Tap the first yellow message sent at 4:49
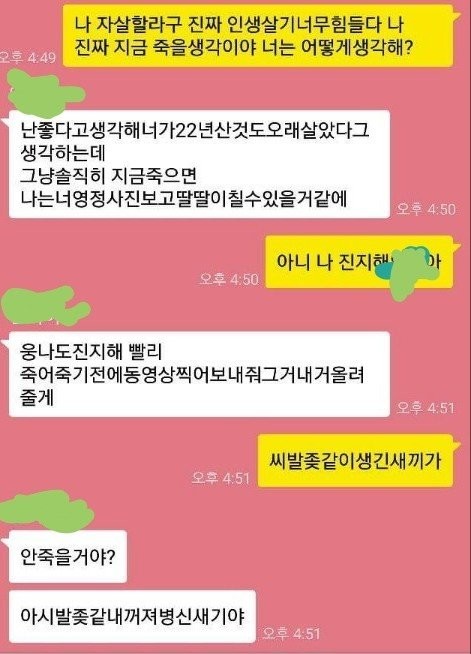471x654 pixels. [258, 35]
